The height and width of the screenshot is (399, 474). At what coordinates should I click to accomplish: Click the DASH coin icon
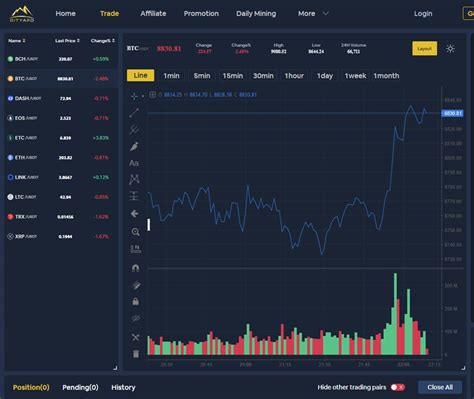10,98
